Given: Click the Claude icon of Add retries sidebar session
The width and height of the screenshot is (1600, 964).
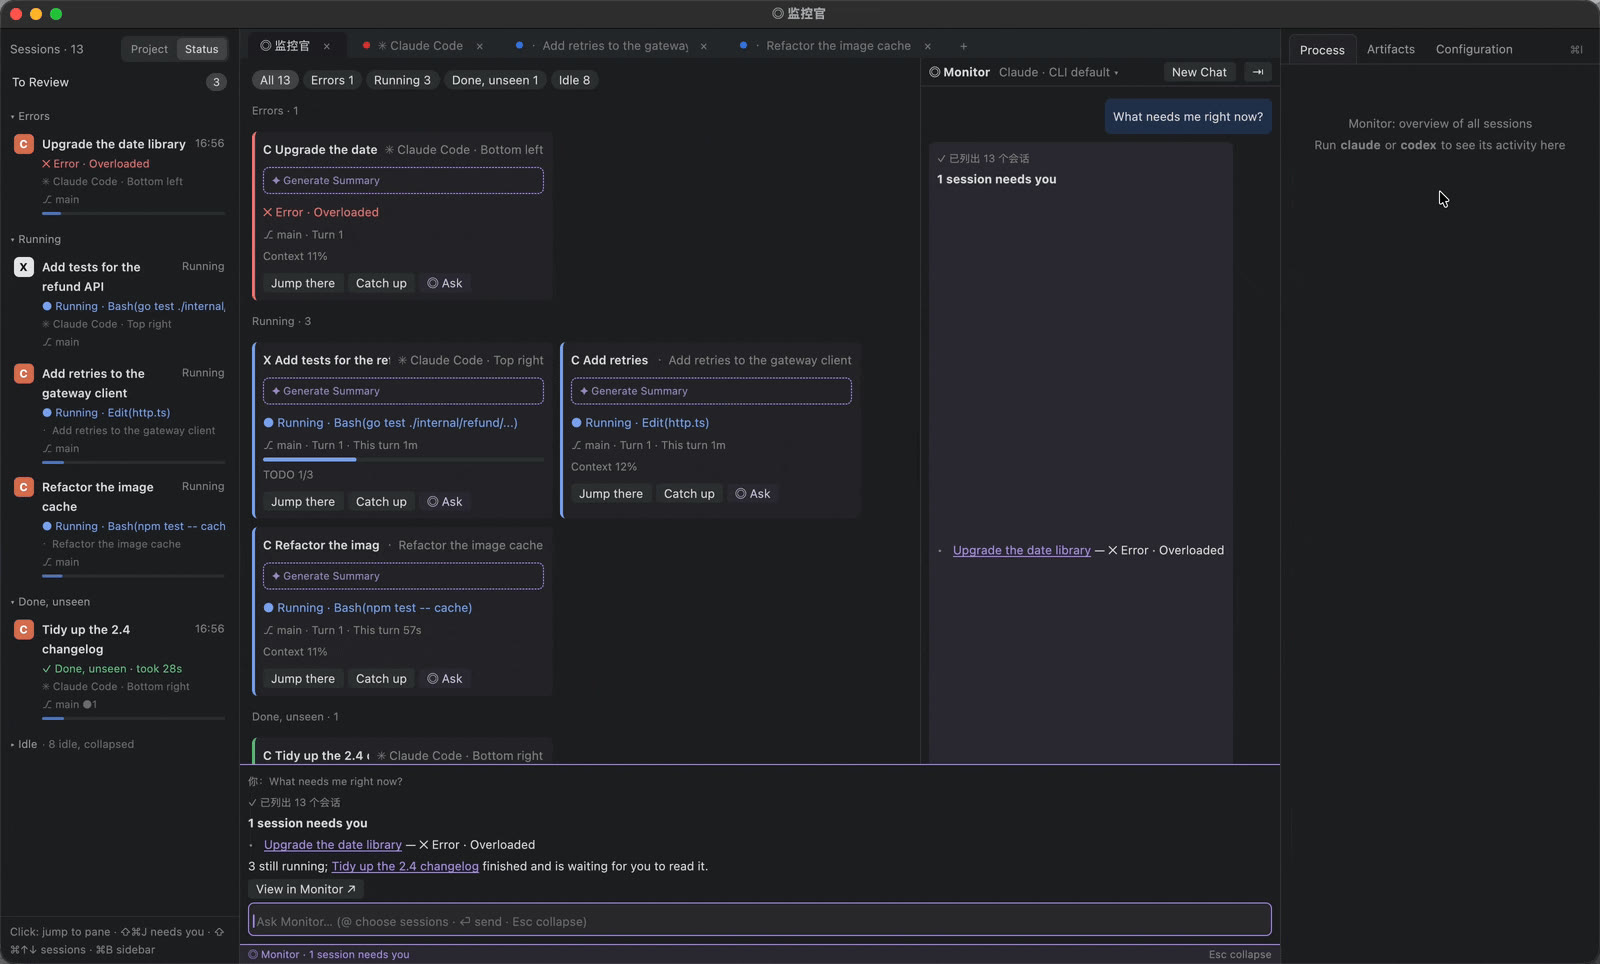Looking at the screenshot, I should tap(23, 374).
